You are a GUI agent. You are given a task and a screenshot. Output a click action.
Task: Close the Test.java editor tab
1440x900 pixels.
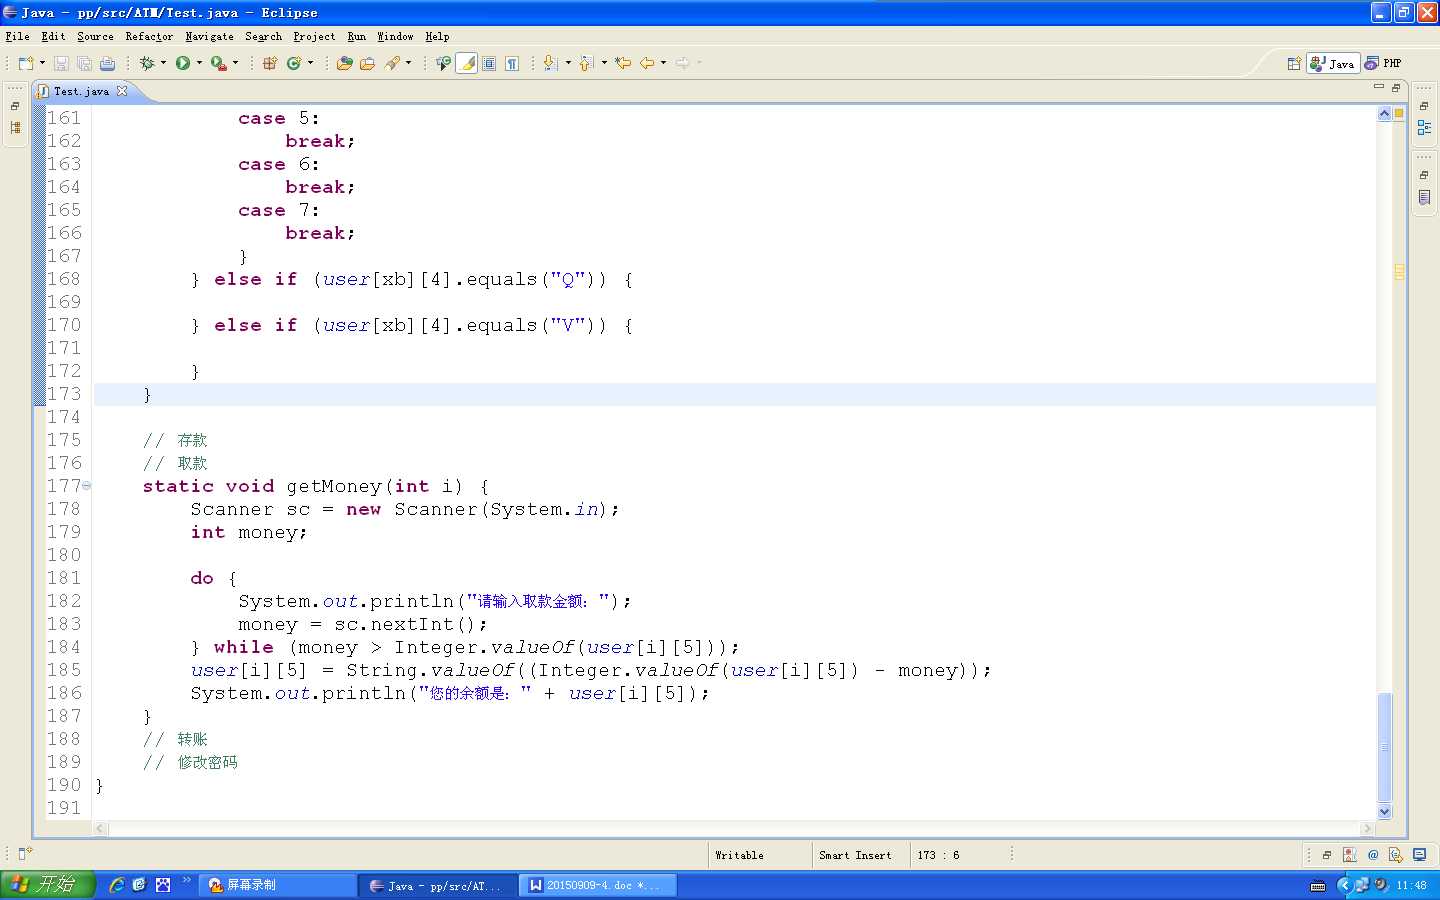pyautogui.click(x=122, y=91)
